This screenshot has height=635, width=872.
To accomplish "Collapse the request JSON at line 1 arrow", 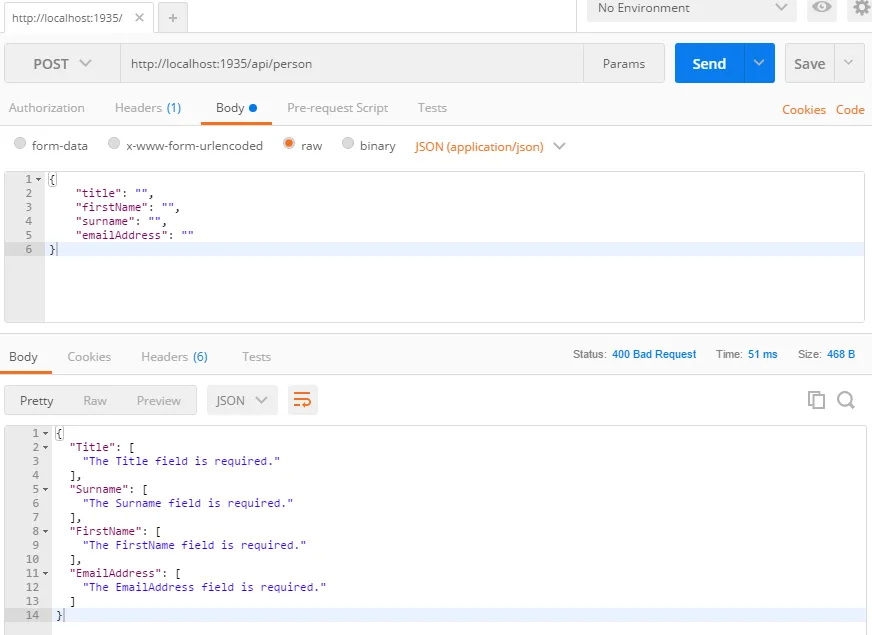I will [38, 179].
